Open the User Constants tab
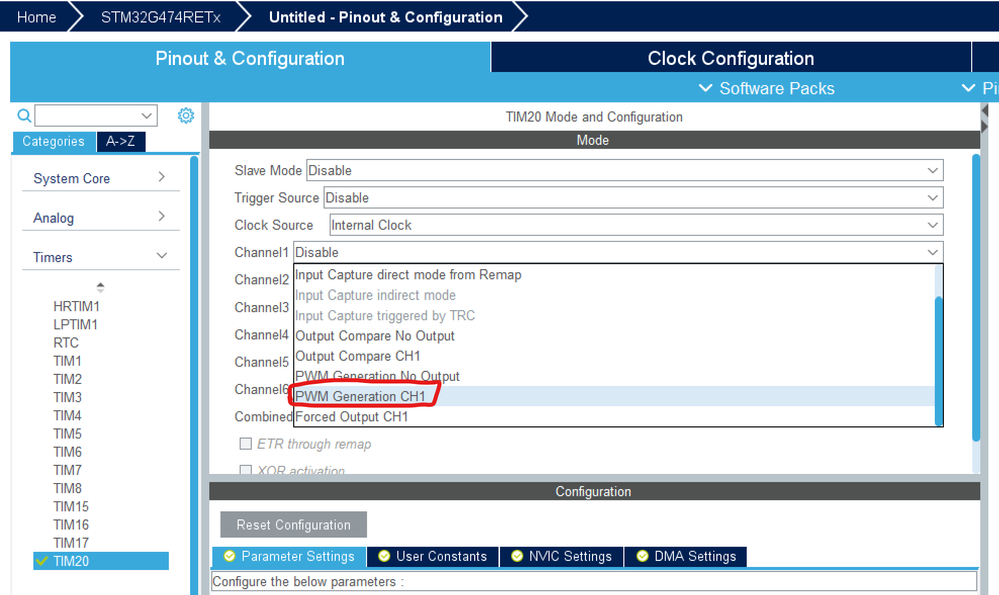 point(433,556)
